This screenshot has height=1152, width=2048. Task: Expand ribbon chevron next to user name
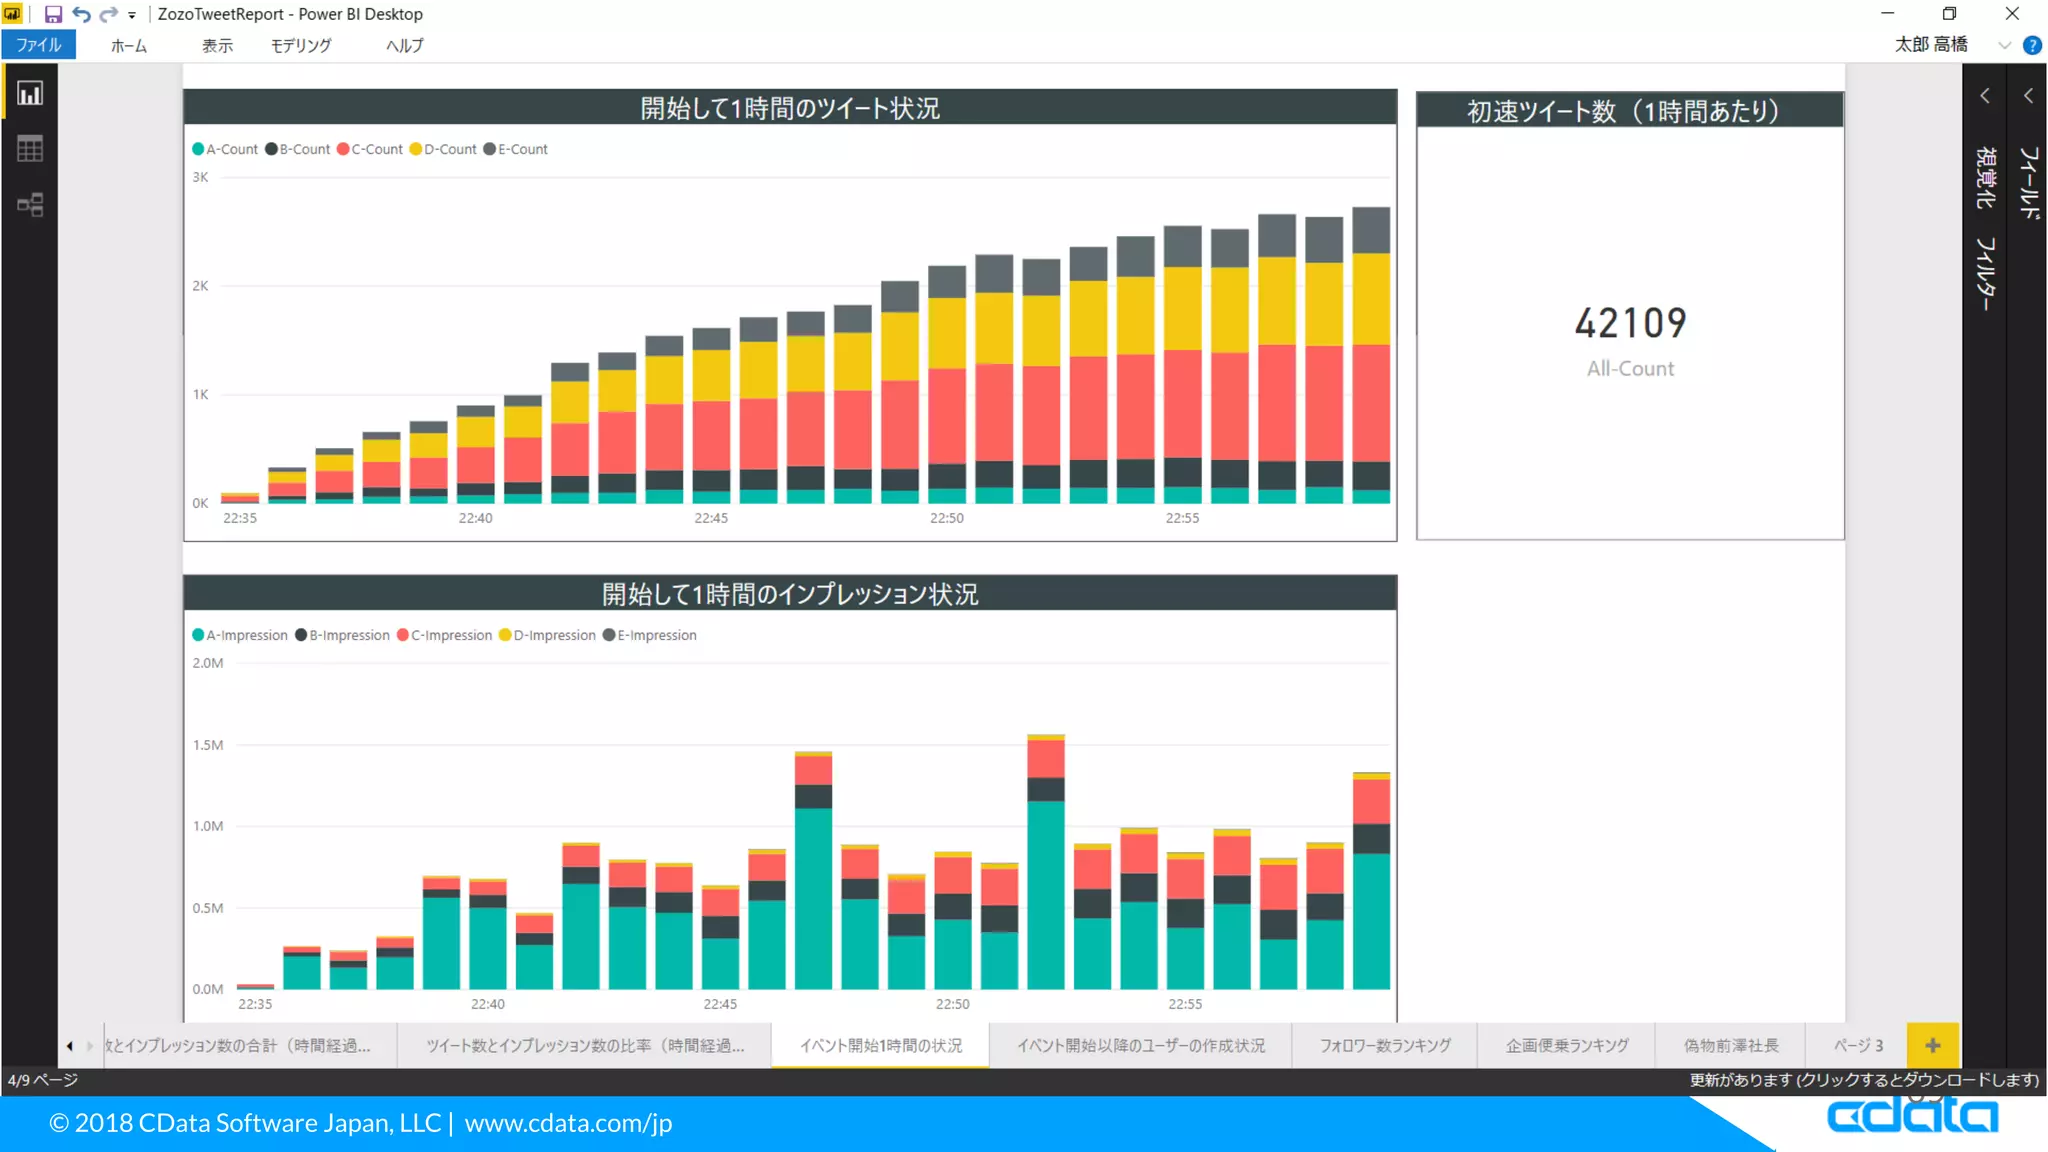coord(2004,45)
